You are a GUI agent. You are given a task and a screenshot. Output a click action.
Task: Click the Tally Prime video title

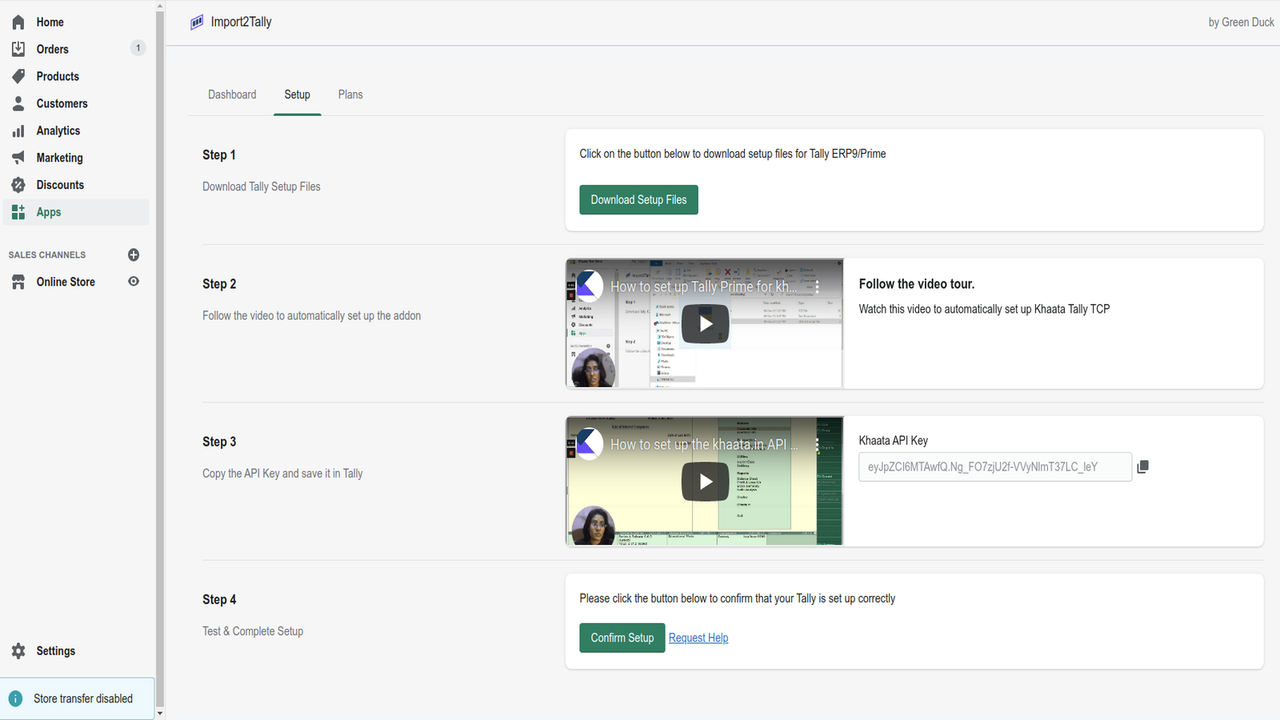704,286
